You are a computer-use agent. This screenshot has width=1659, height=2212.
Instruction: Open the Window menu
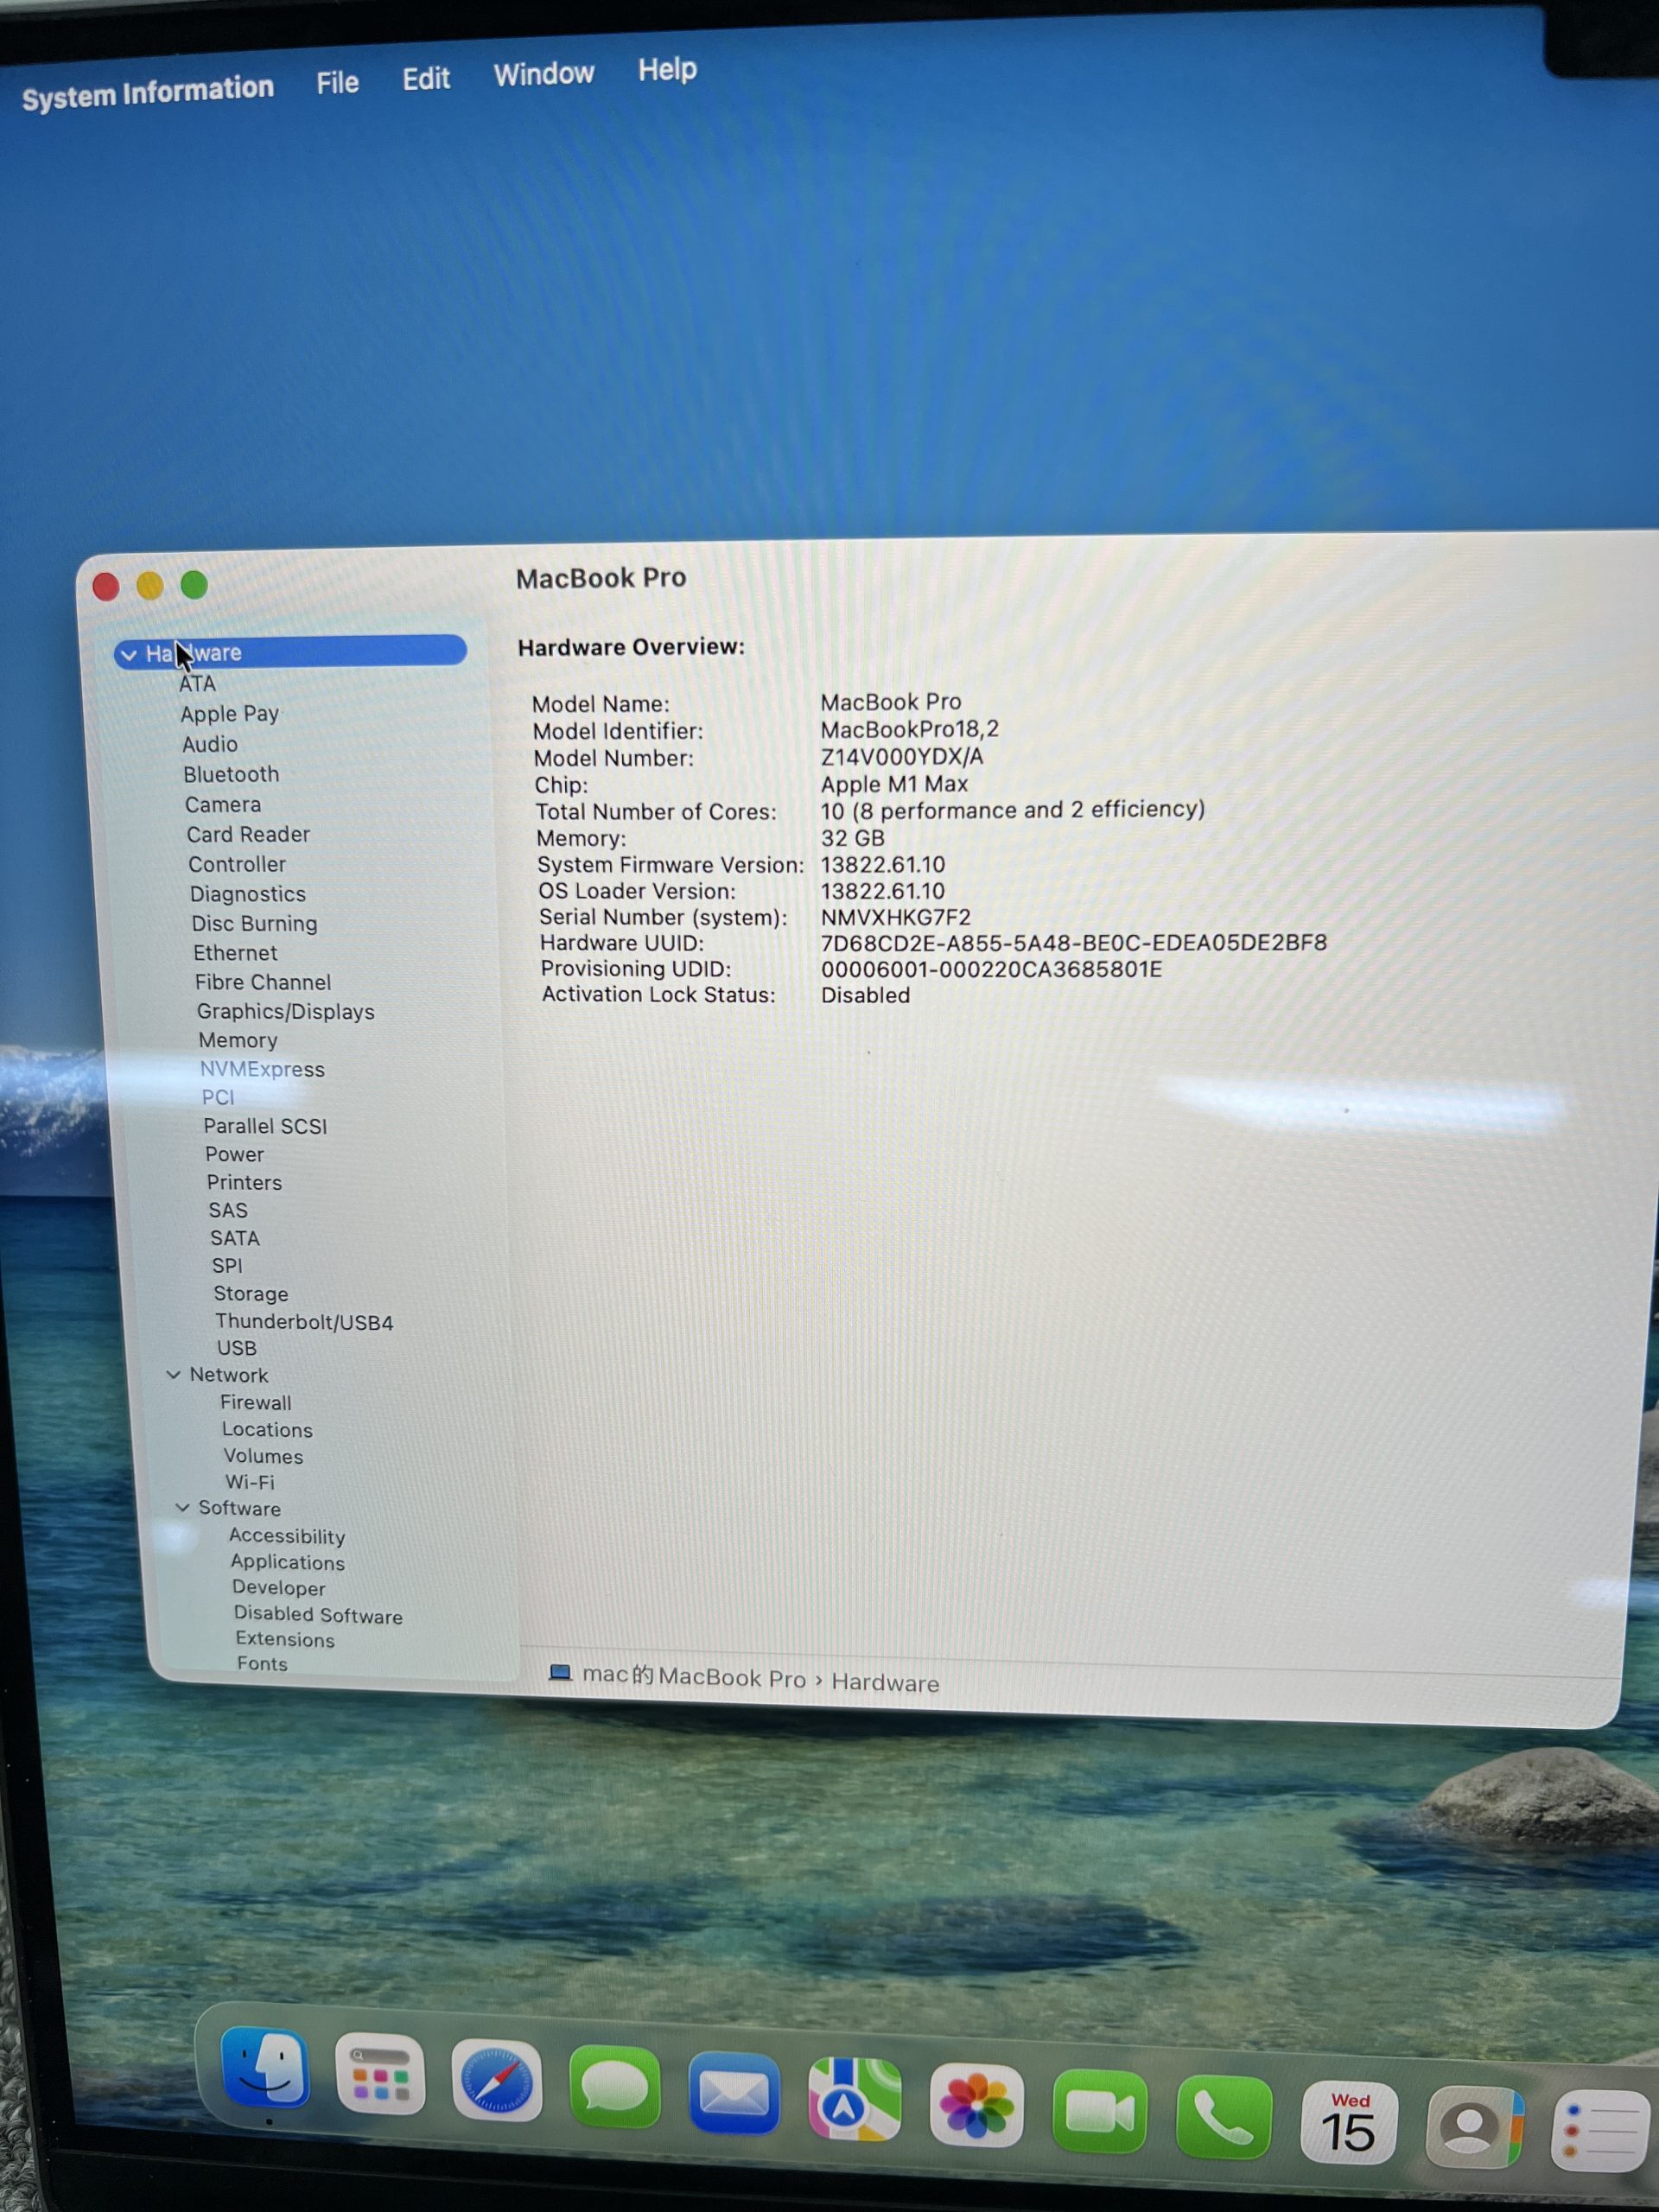pos(543,74)
